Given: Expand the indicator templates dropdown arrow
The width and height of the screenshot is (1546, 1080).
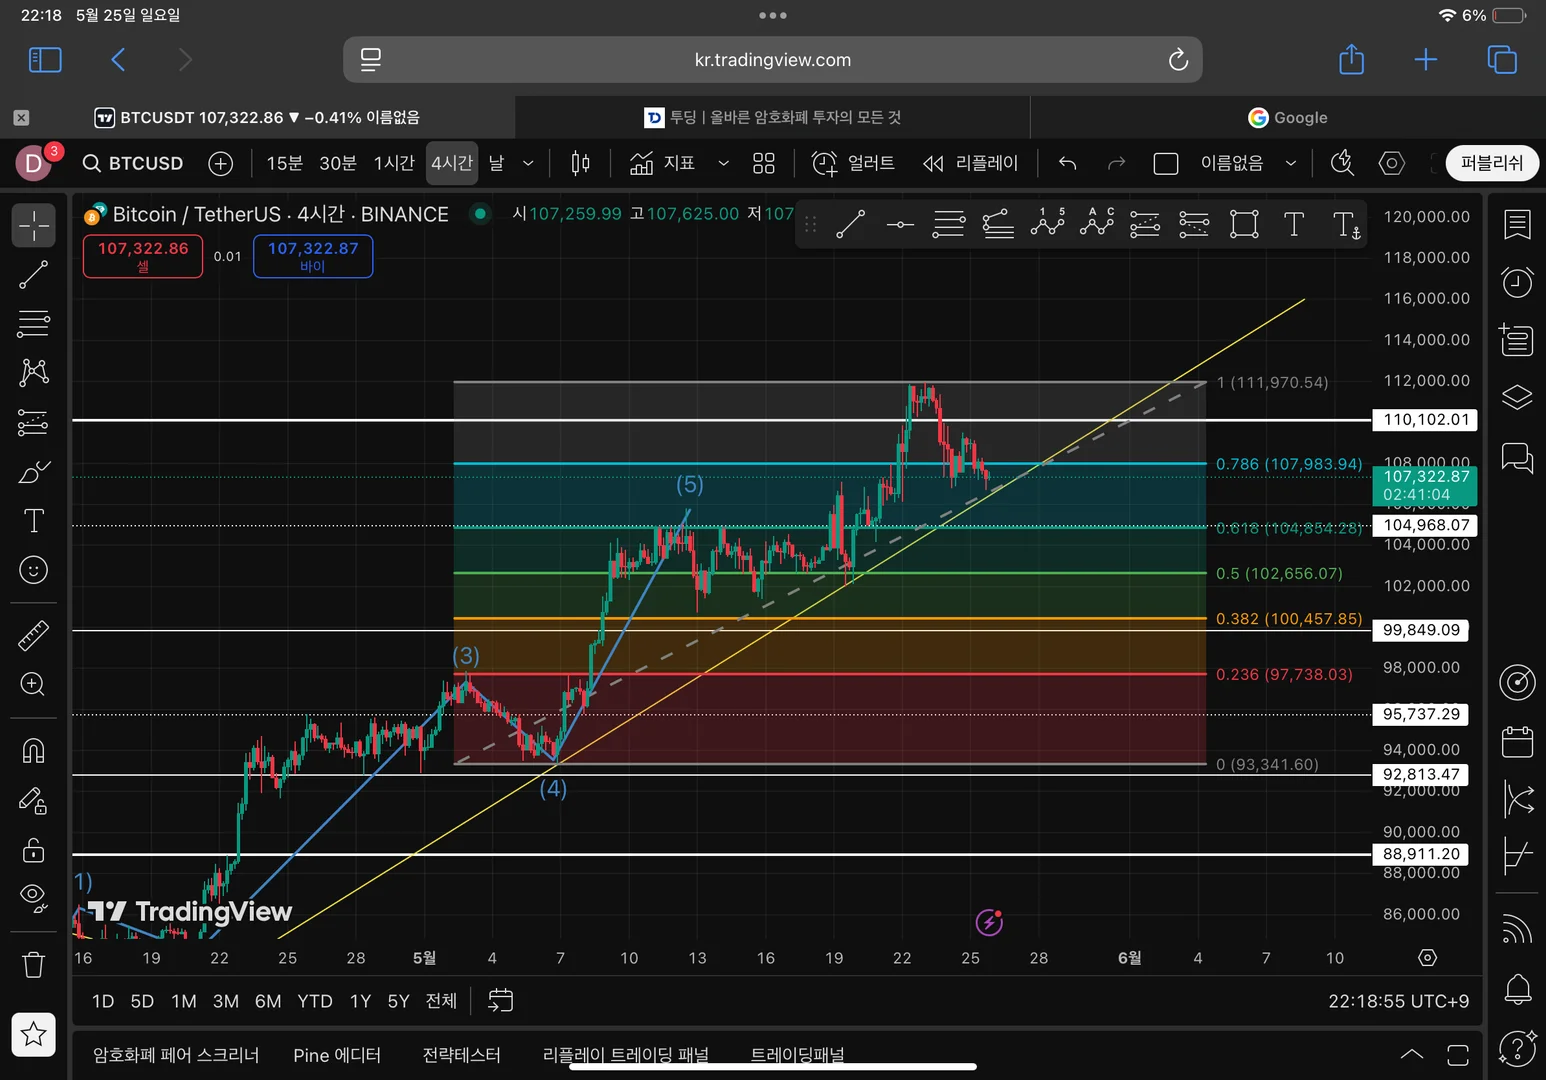Looking at the screenshot, I should (x=723, y=163).
